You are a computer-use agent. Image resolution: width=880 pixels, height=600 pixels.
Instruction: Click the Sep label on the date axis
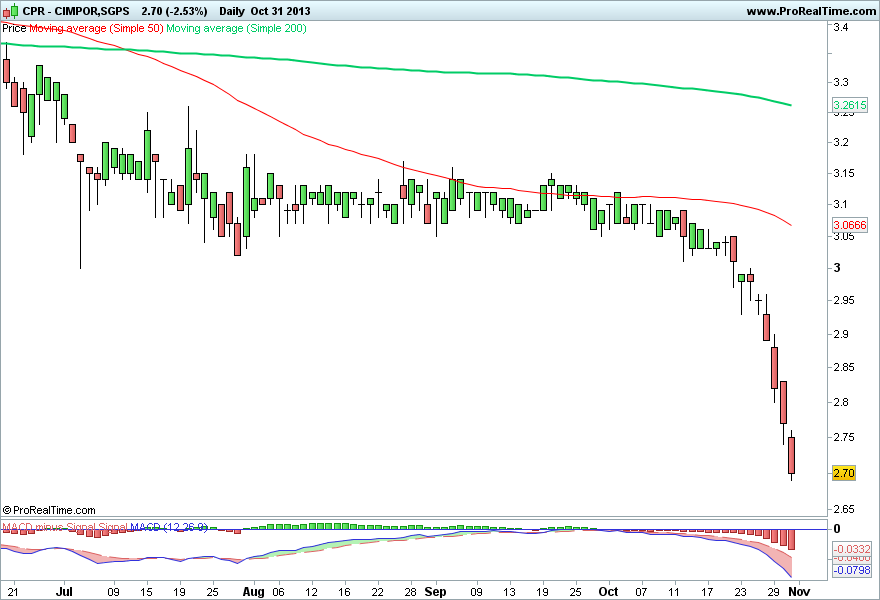[x=436, y=592]
